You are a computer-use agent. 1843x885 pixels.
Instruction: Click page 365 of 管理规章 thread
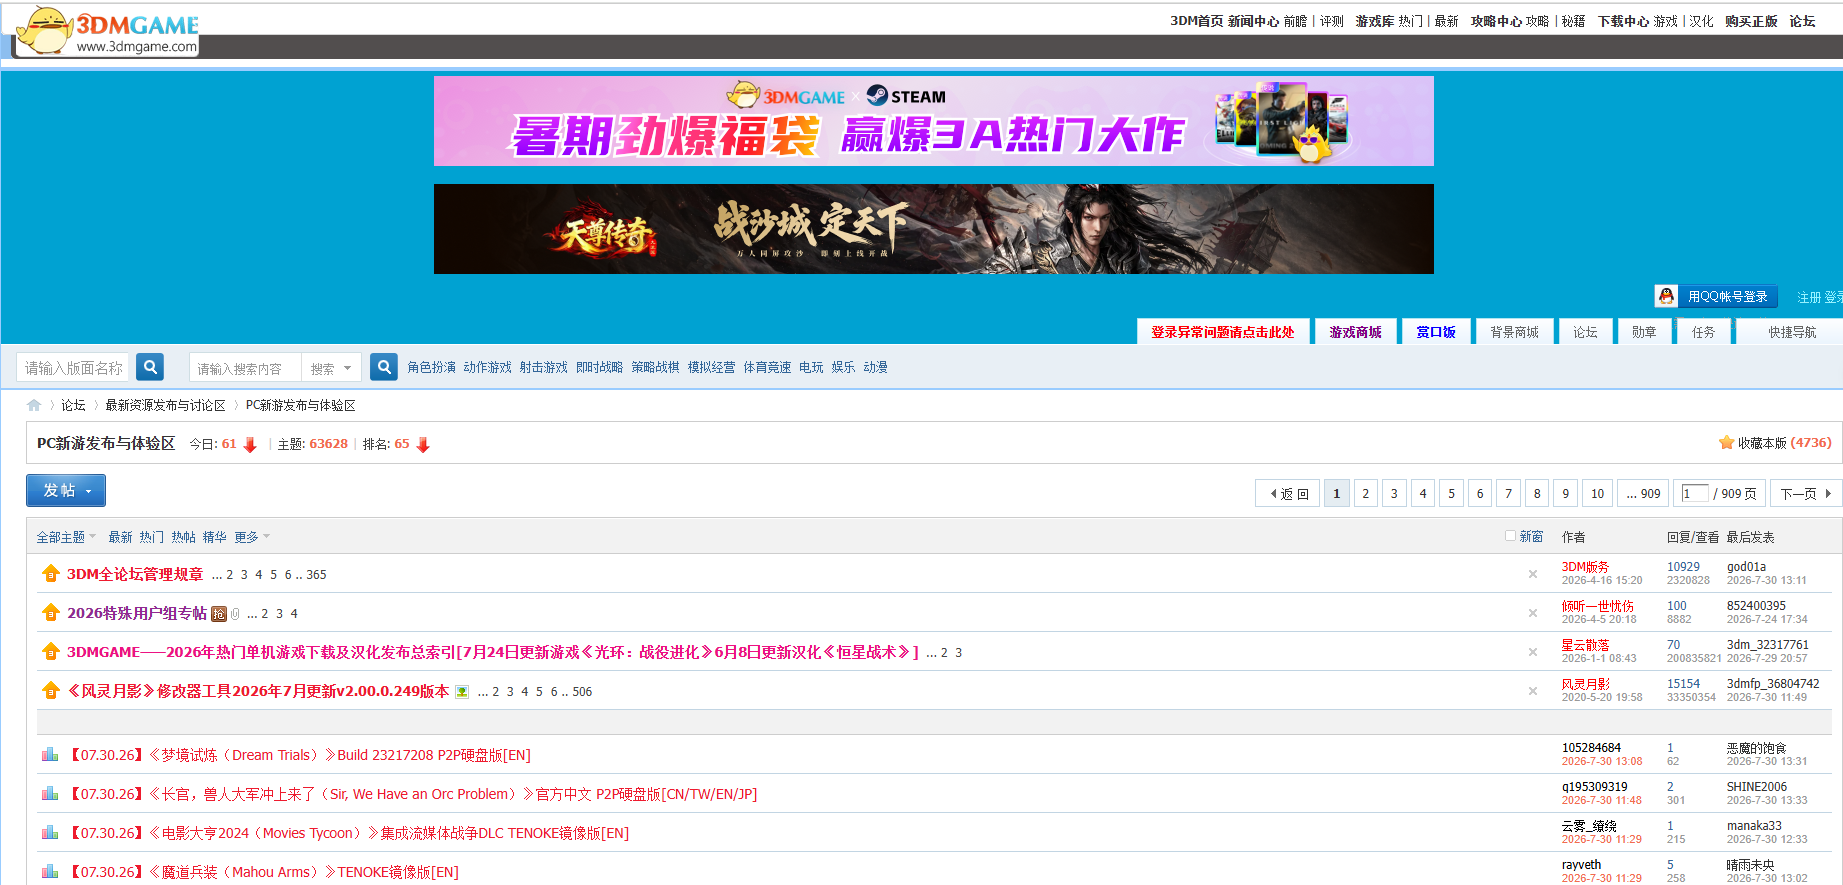click(x=316, y=575)
